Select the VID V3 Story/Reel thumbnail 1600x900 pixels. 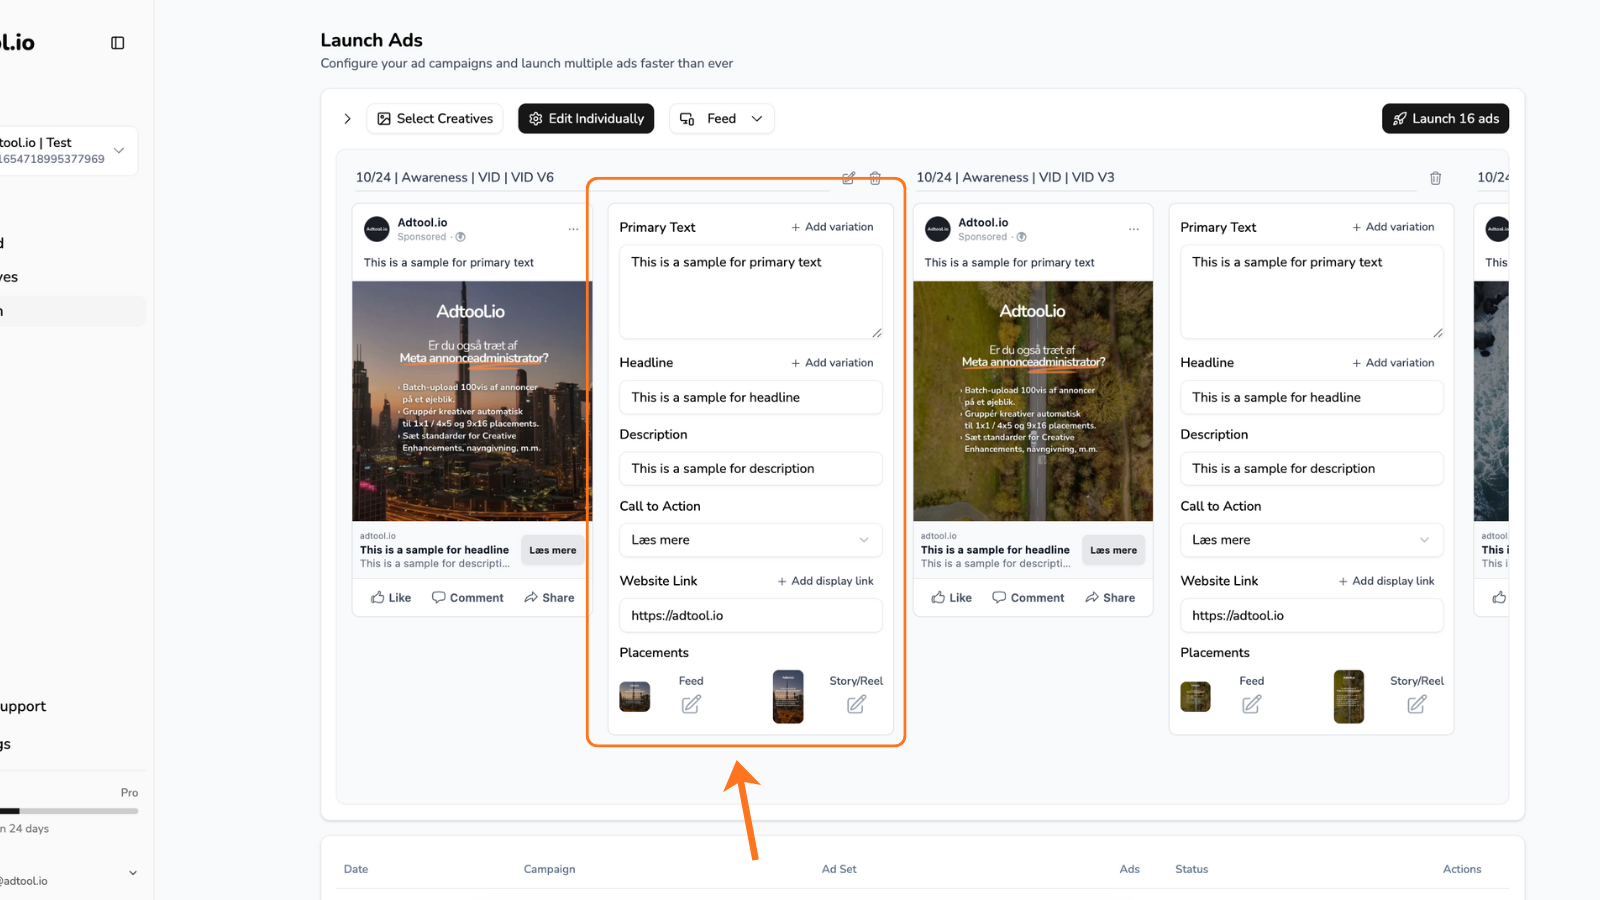tap(1349, 697)
